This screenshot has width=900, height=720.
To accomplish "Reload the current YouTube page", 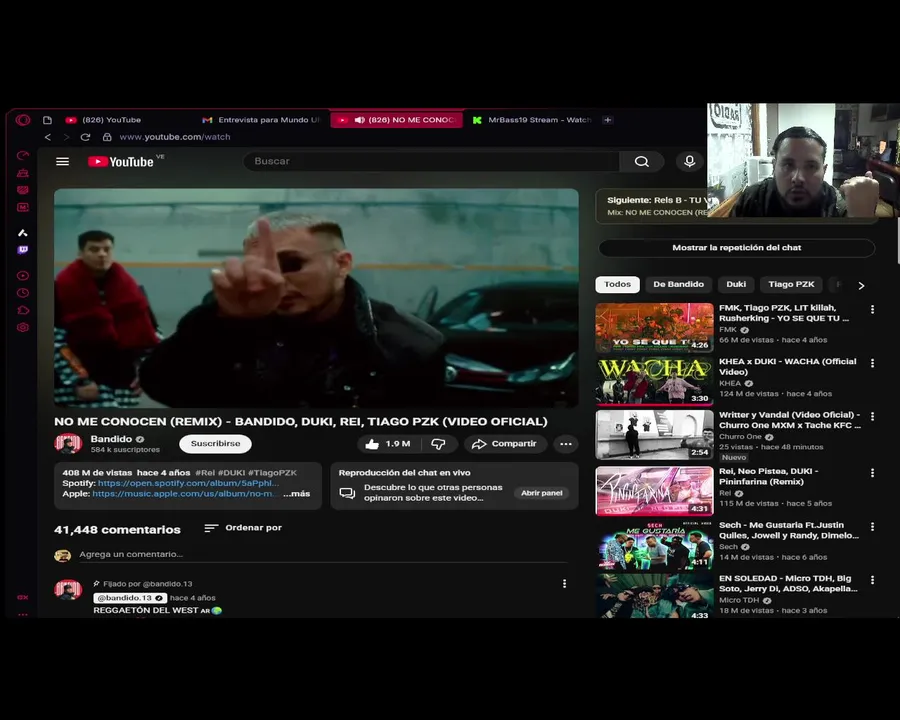I will (86, 137).
